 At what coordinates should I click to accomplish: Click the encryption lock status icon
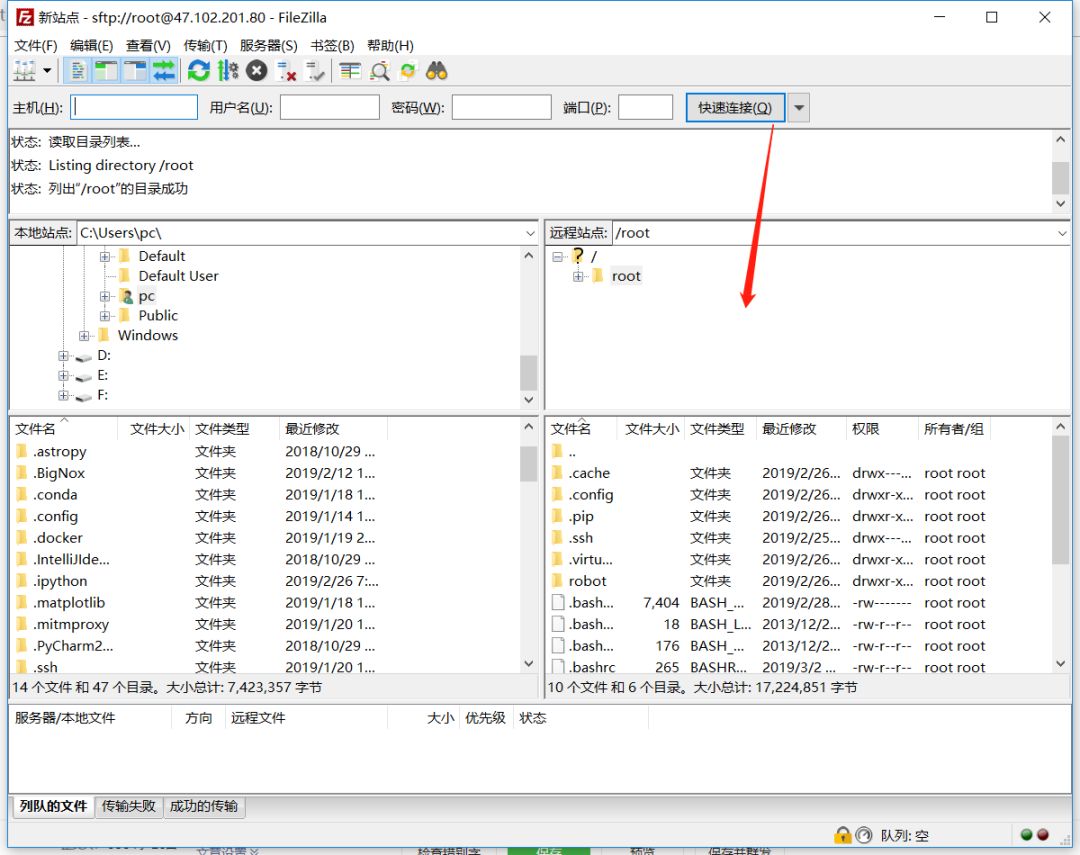(x=842, y=835)
